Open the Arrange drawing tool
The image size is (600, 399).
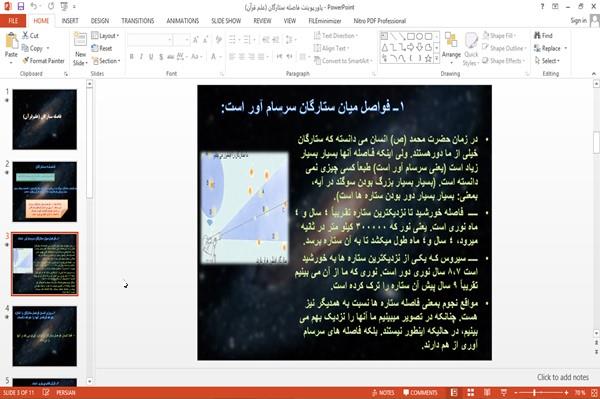pos(451,47)
